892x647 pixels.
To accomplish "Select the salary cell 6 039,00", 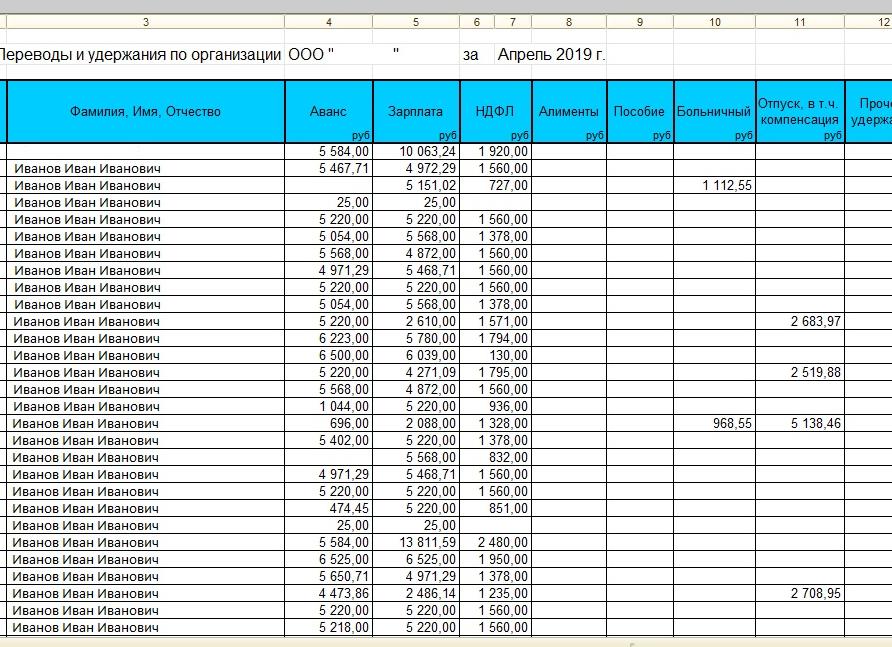I will [416, 356].
